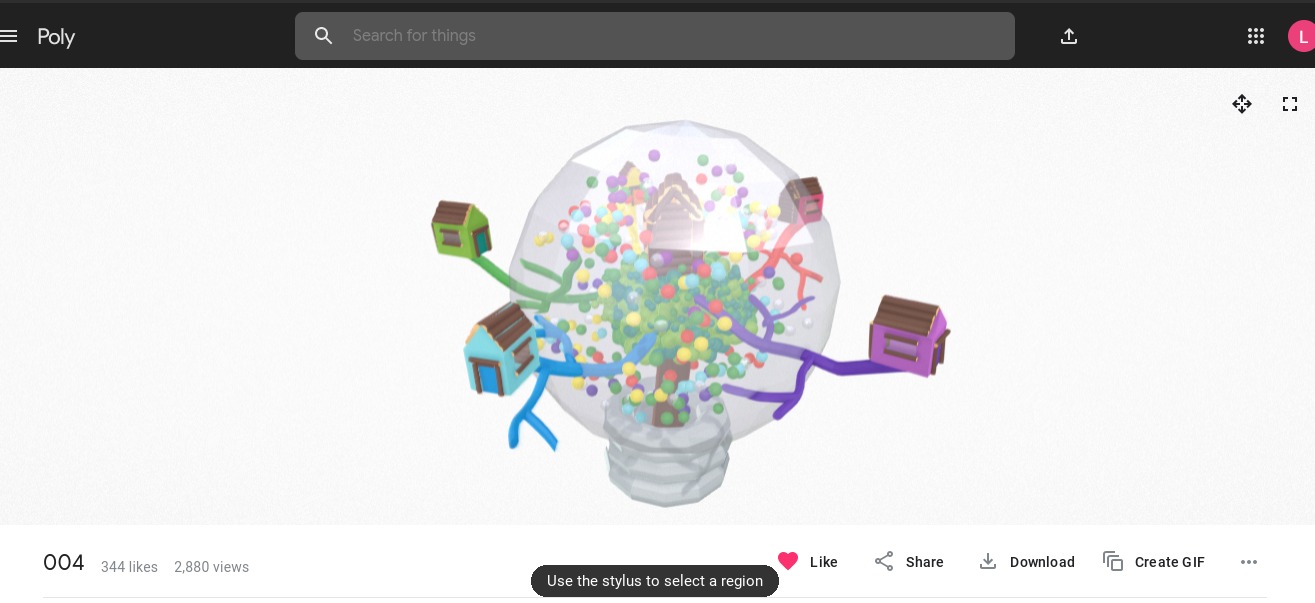Open the hamburger navigation menu
The width and height of the screenshot is (1315, 603).
(9, 36)
